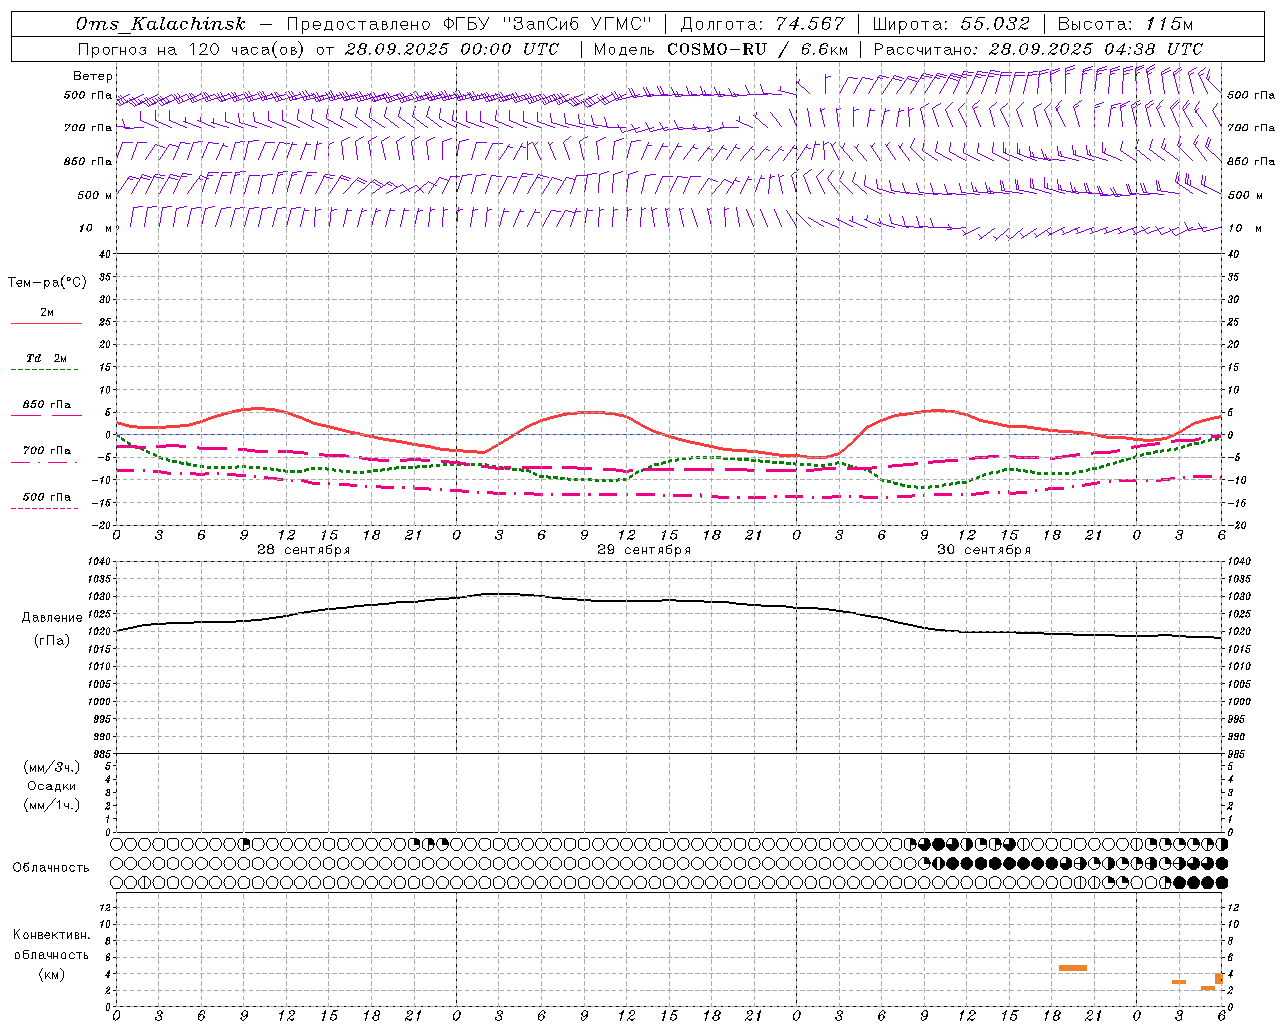The width and height of the screenshot is (1280, 1024).
Task: Click the longest orange convective cloud bar
Action: pos(1072,968)
